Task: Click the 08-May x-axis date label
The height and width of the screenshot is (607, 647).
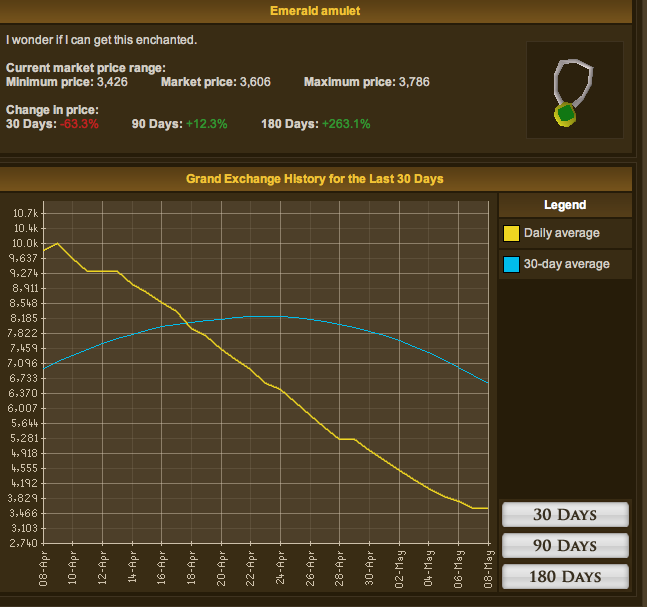Action: 488,569
